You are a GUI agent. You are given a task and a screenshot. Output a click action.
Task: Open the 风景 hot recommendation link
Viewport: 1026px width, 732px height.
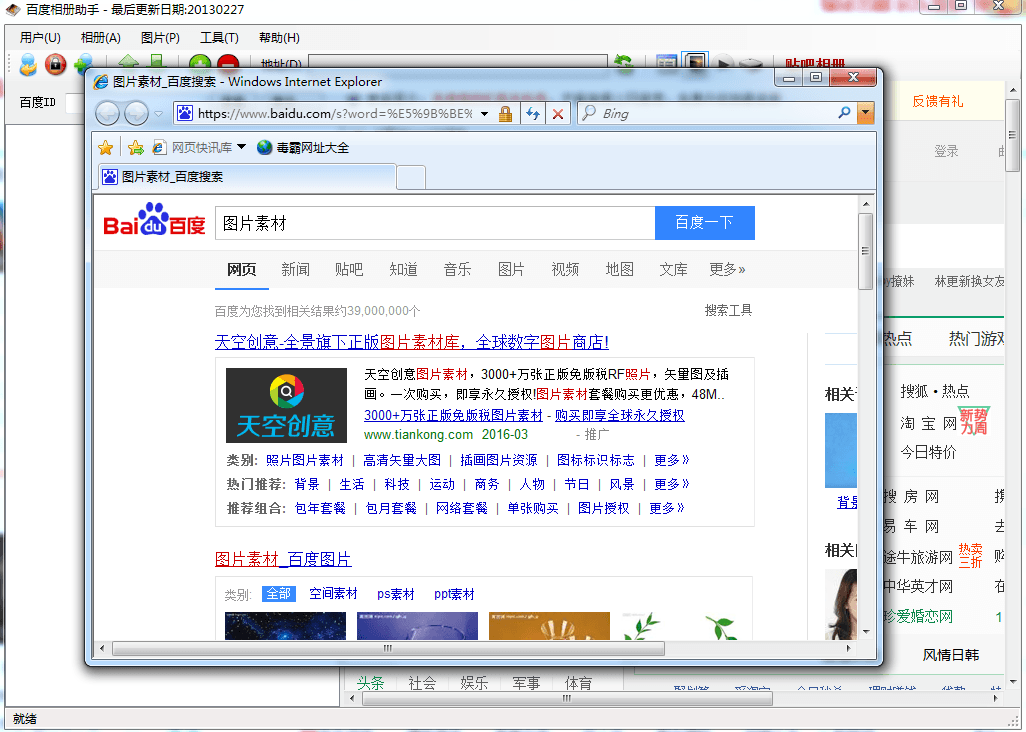pyautogui.click(x=622, y=484)
